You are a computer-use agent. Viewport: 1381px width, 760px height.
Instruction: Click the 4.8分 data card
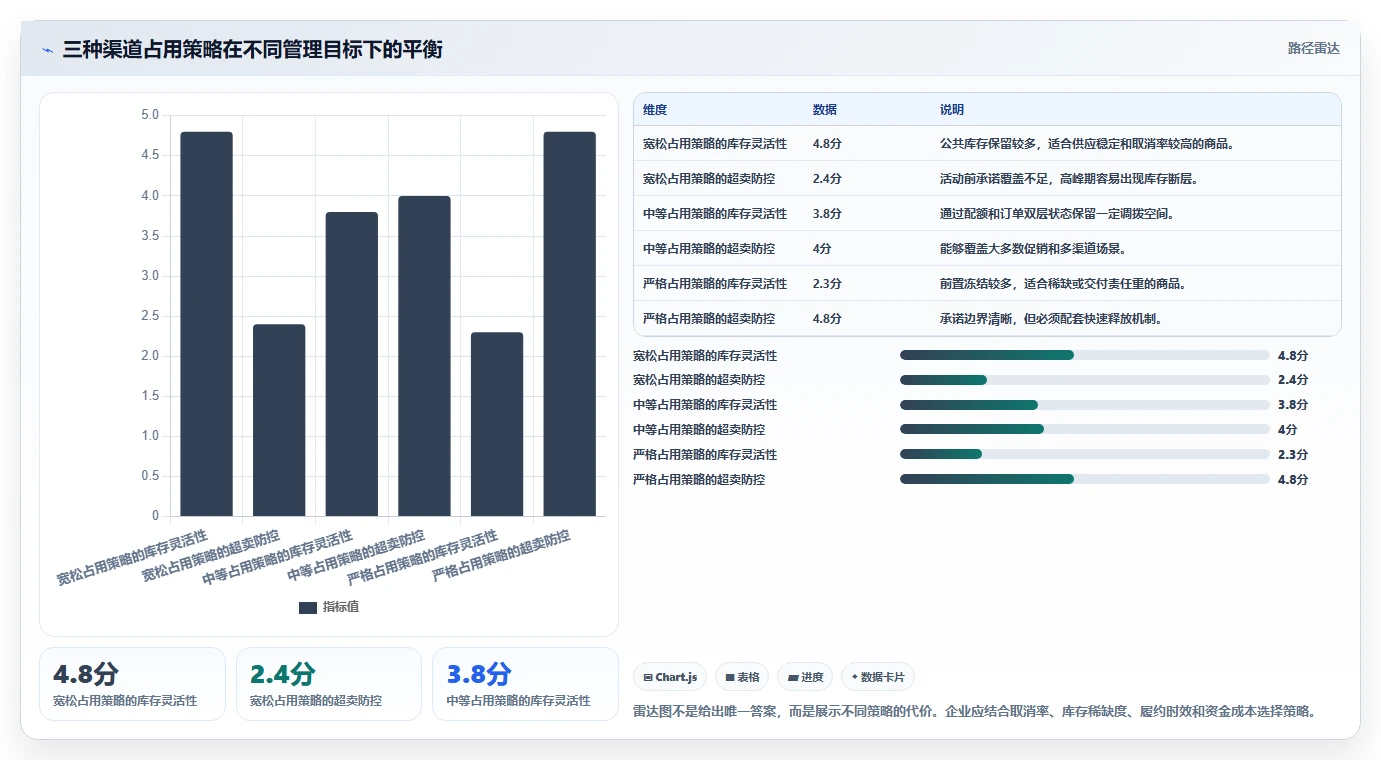point(132,684)
